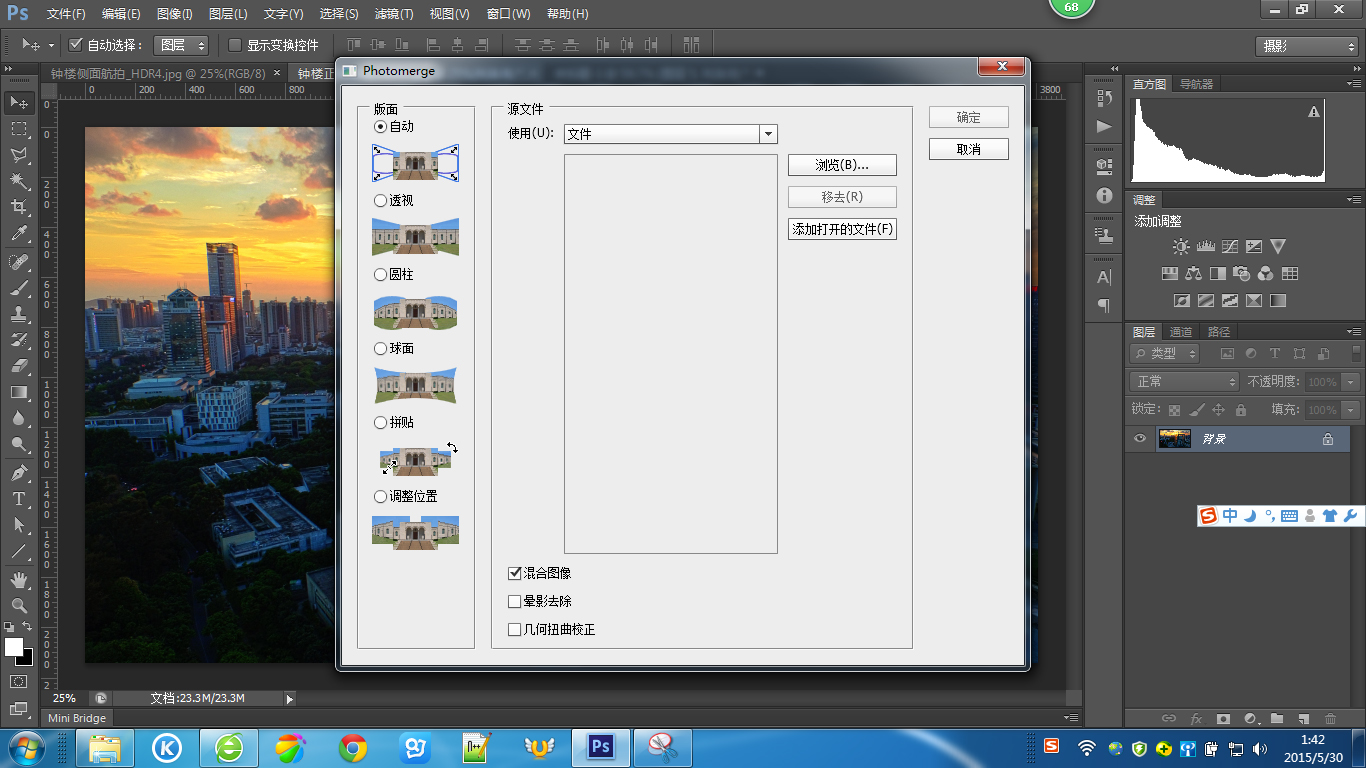Screen dimensions: 1366x768
Task: Switch to the 通道 Channels tab
Action: [x=1181, y=332]
